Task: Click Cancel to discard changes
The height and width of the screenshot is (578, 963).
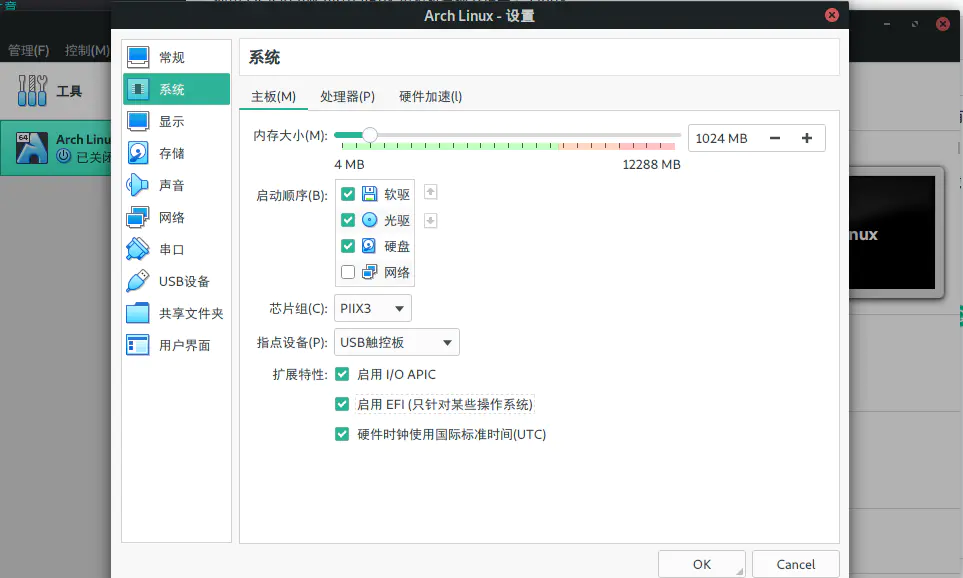Action: pyautogui.click(x=795, y=563)
